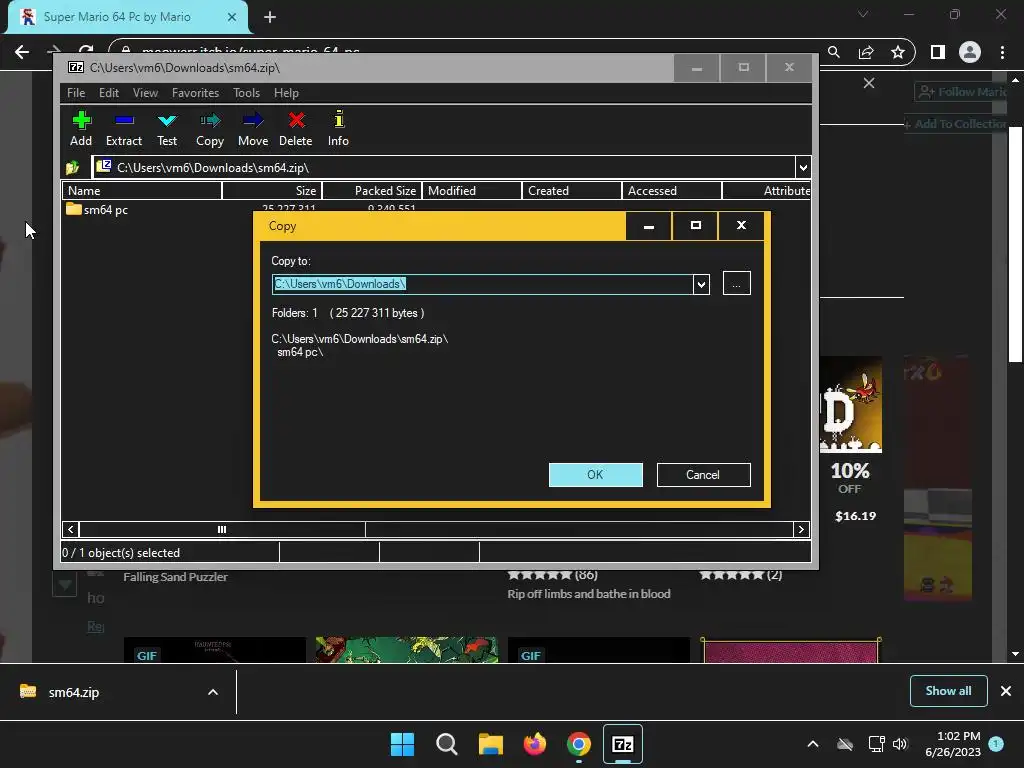The width and height of the screenshot is (1024, 768).
Task: Click the 10% OFF game thumbnail
Action: click(851, 404)
